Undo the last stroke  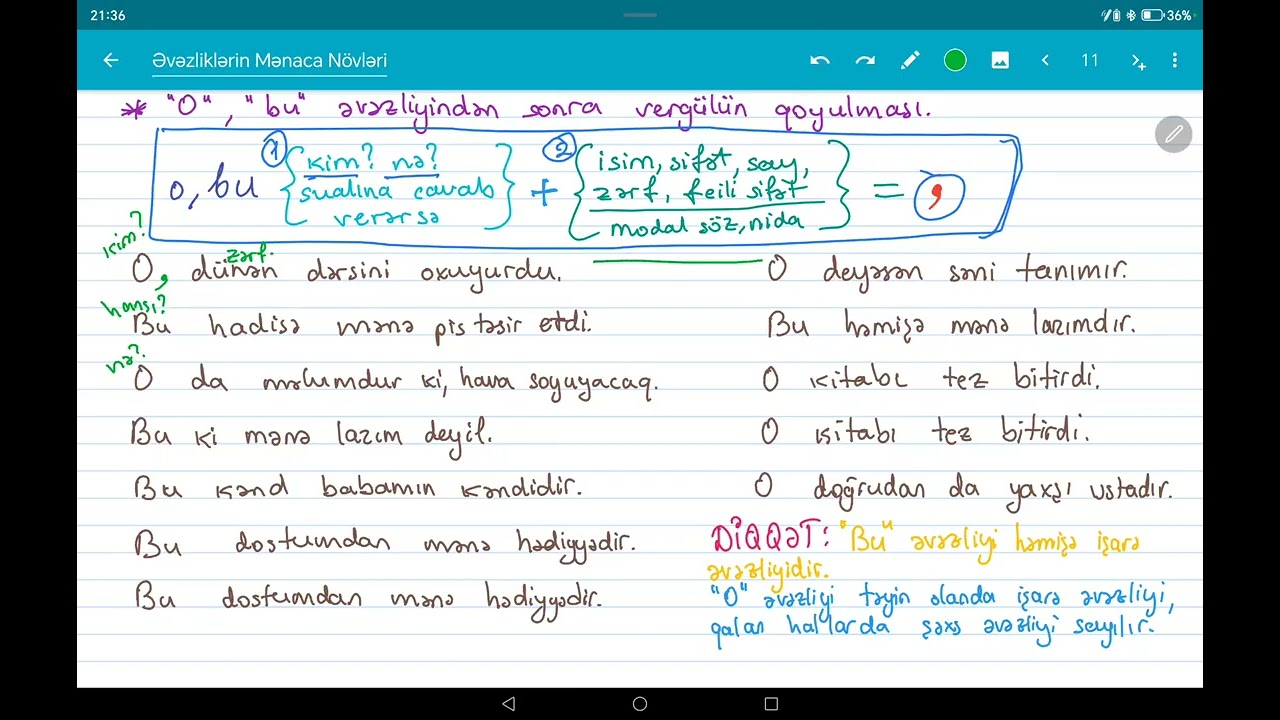820,61
